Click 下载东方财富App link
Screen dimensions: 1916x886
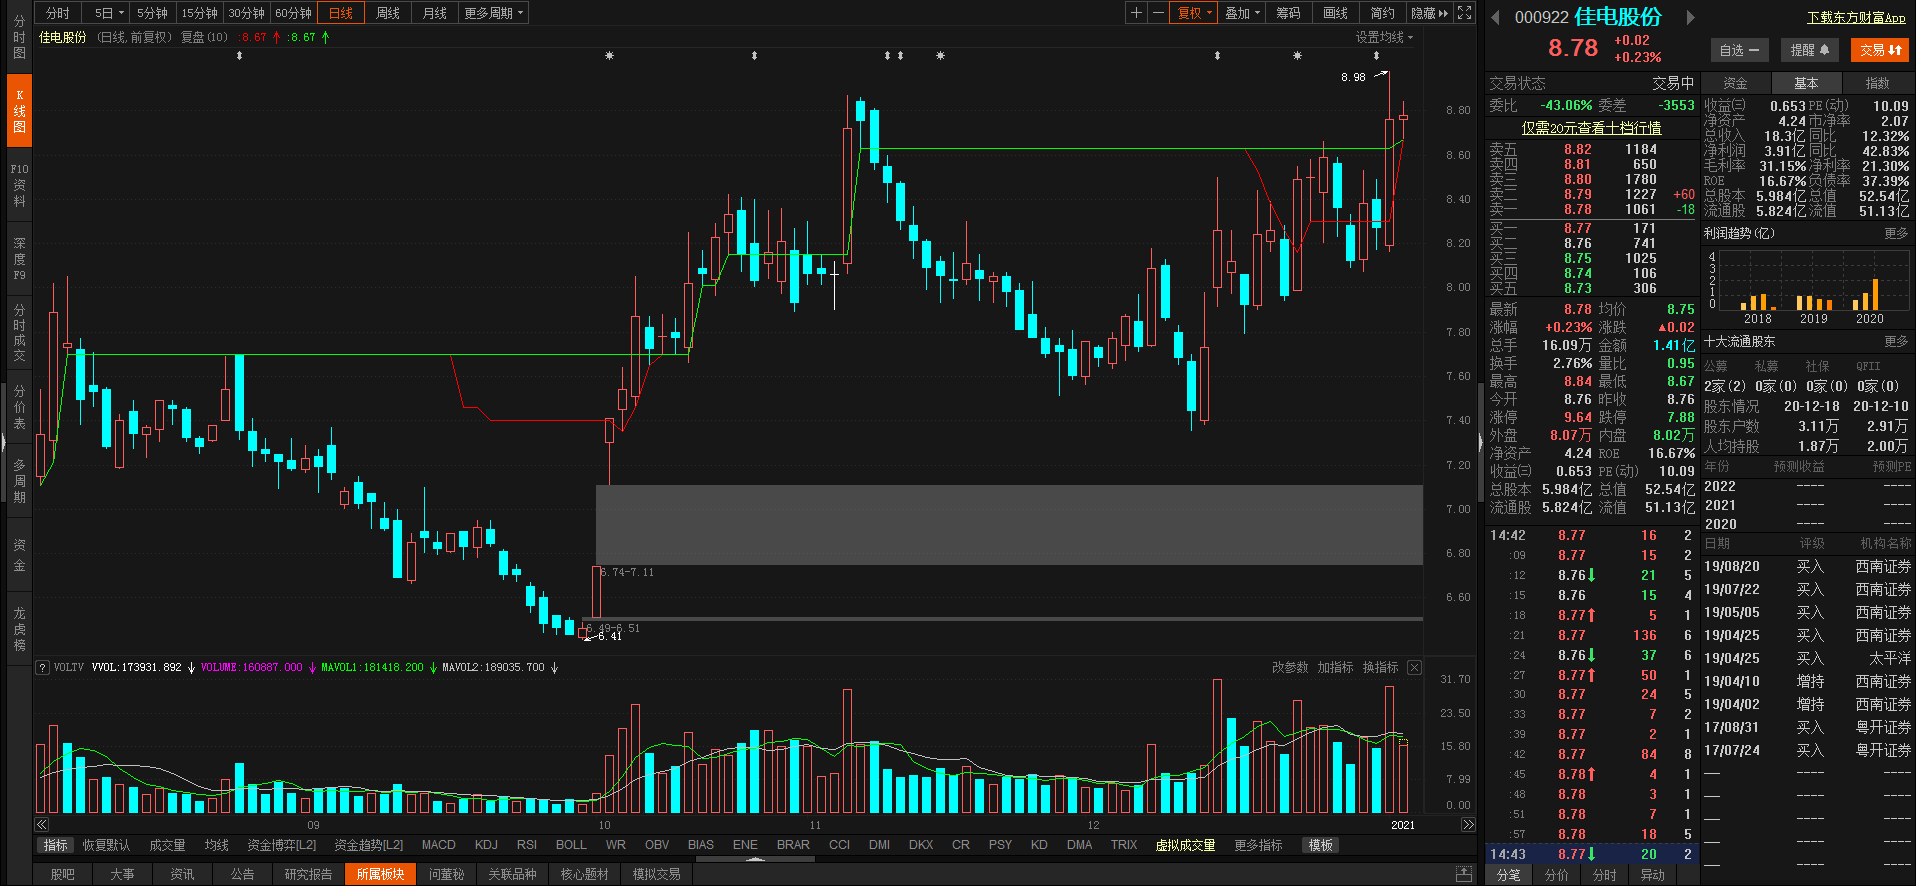[x=1856, y=18]
